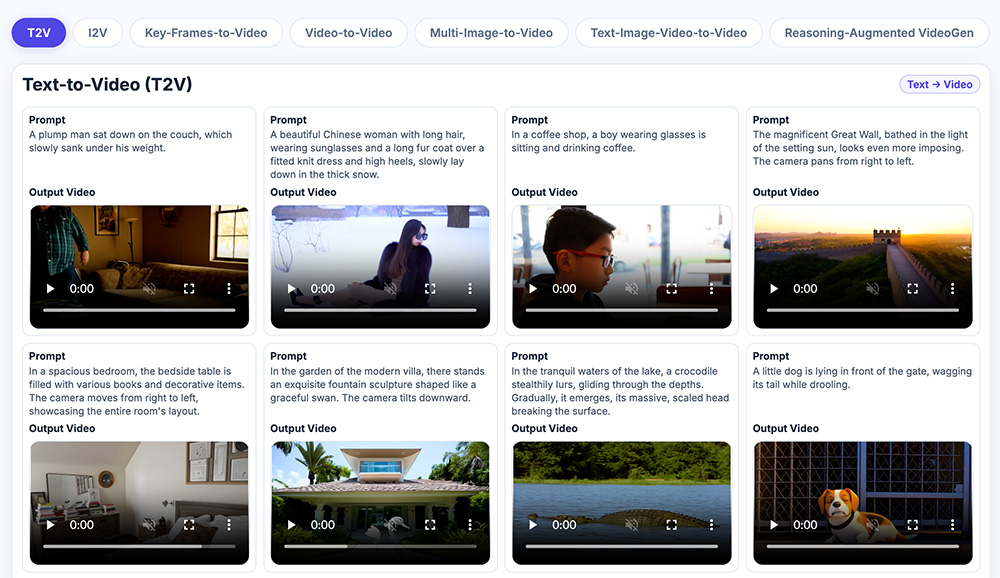
Task: Toggle mute on the Great Wall video
Action: click(872, 289)
